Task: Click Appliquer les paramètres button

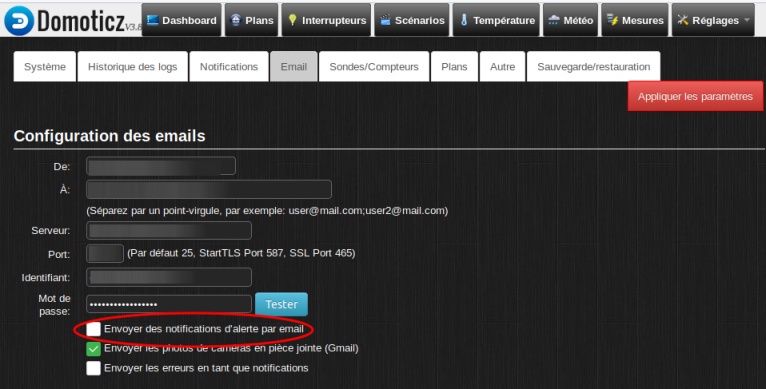Action: (695, 96)
